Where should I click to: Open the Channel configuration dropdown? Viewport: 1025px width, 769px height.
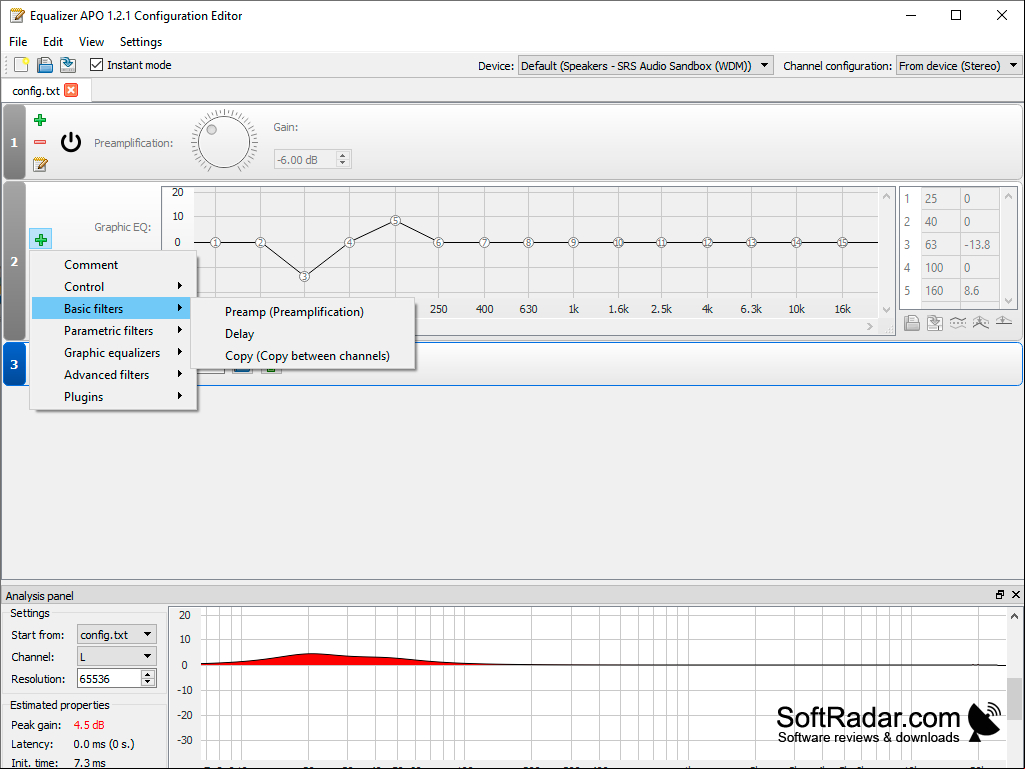tap(958, 65)
